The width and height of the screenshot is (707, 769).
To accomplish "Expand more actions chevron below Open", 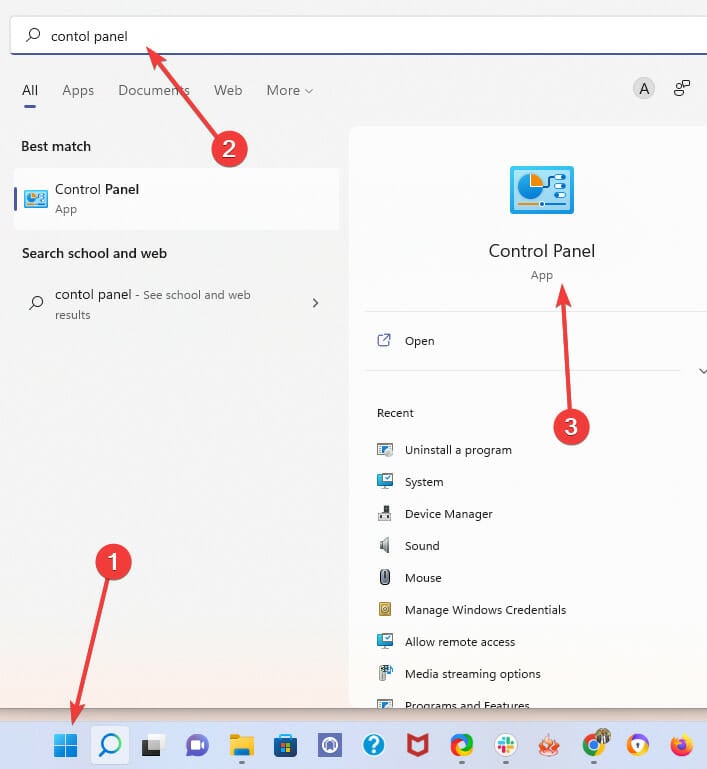I will tap(702, 371).
